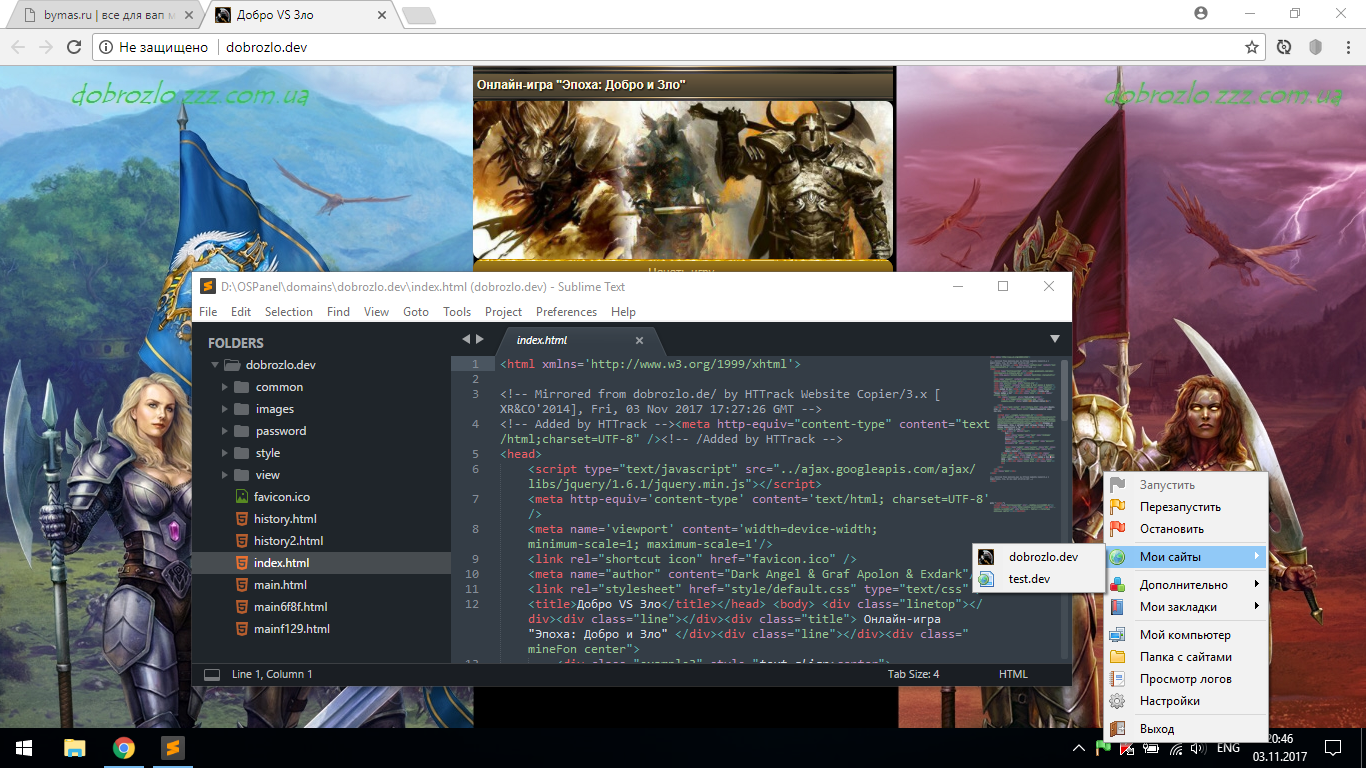
Task: Bookmark this page with the star icon
Action: 1251,47
